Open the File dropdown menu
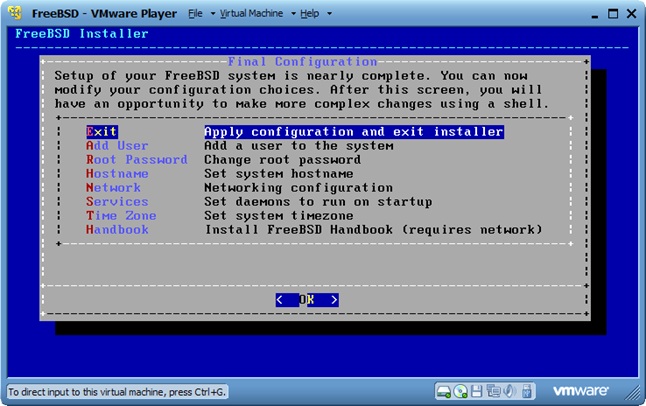This screenshot has width=646, height=406. point(198,14)
